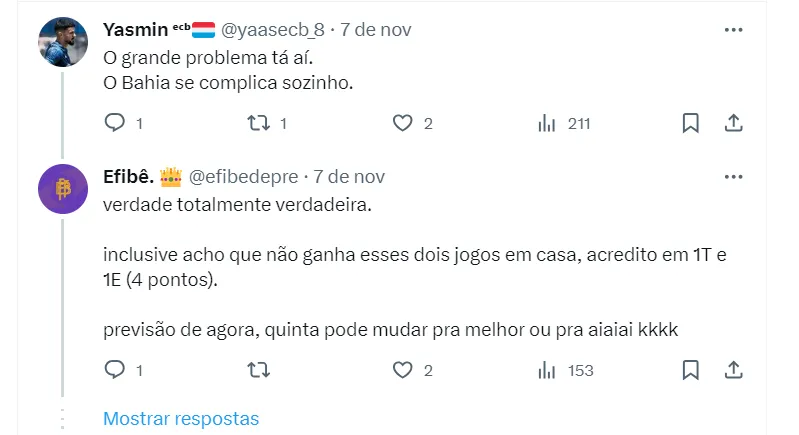Image resolution: width=799 pixels, height=435 pixels.
Task: Retweet Efibê's tweet
Action: [x=258, y=370]
